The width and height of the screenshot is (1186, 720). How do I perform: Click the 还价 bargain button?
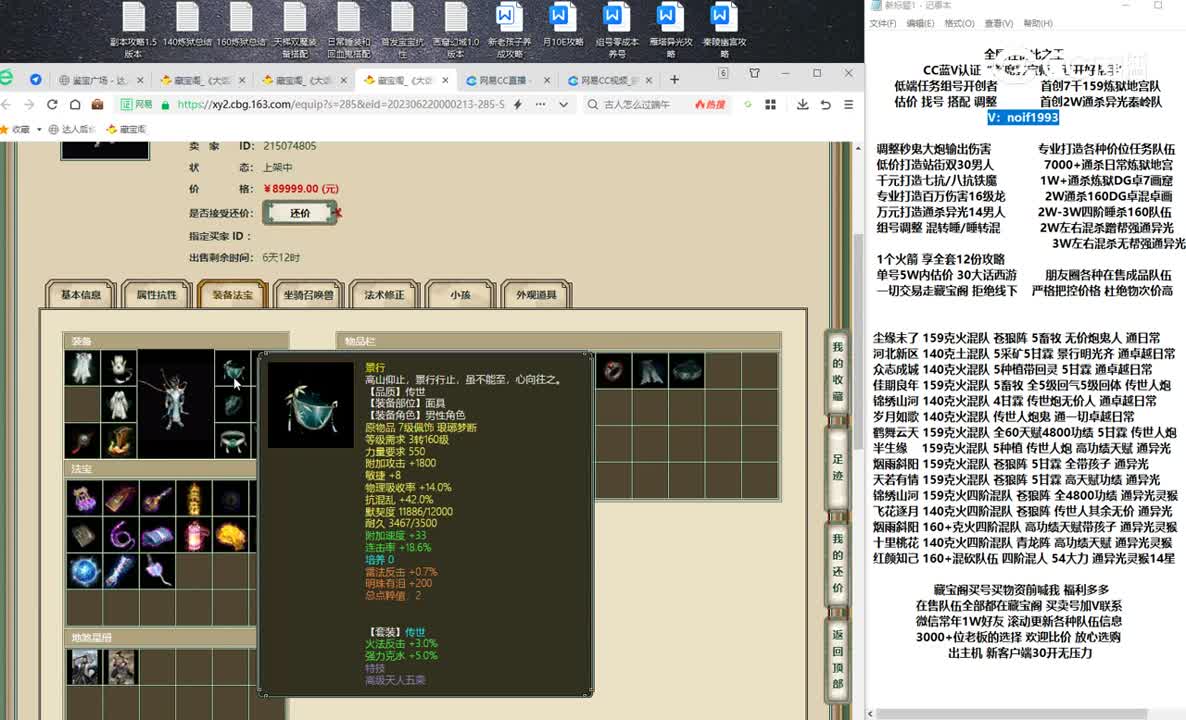[300, 213]
